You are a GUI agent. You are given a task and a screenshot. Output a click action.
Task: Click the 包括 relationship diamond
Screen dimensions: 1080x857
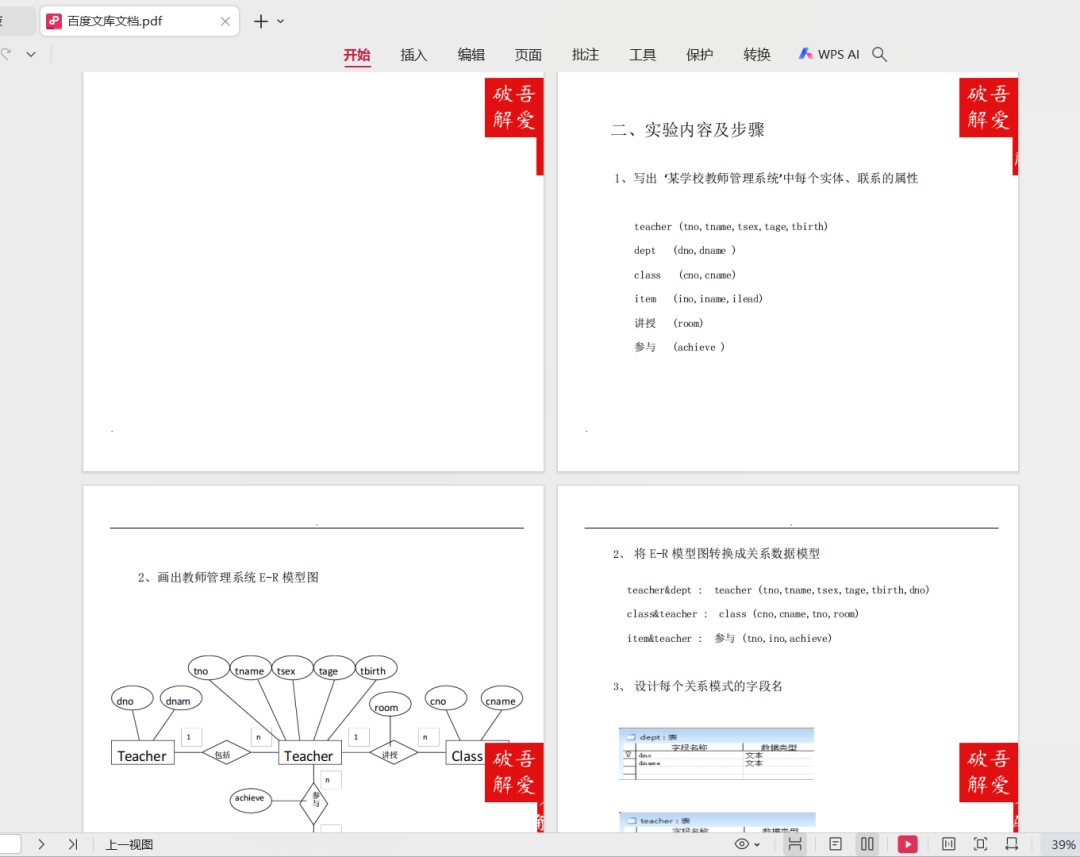click(226, 753)
